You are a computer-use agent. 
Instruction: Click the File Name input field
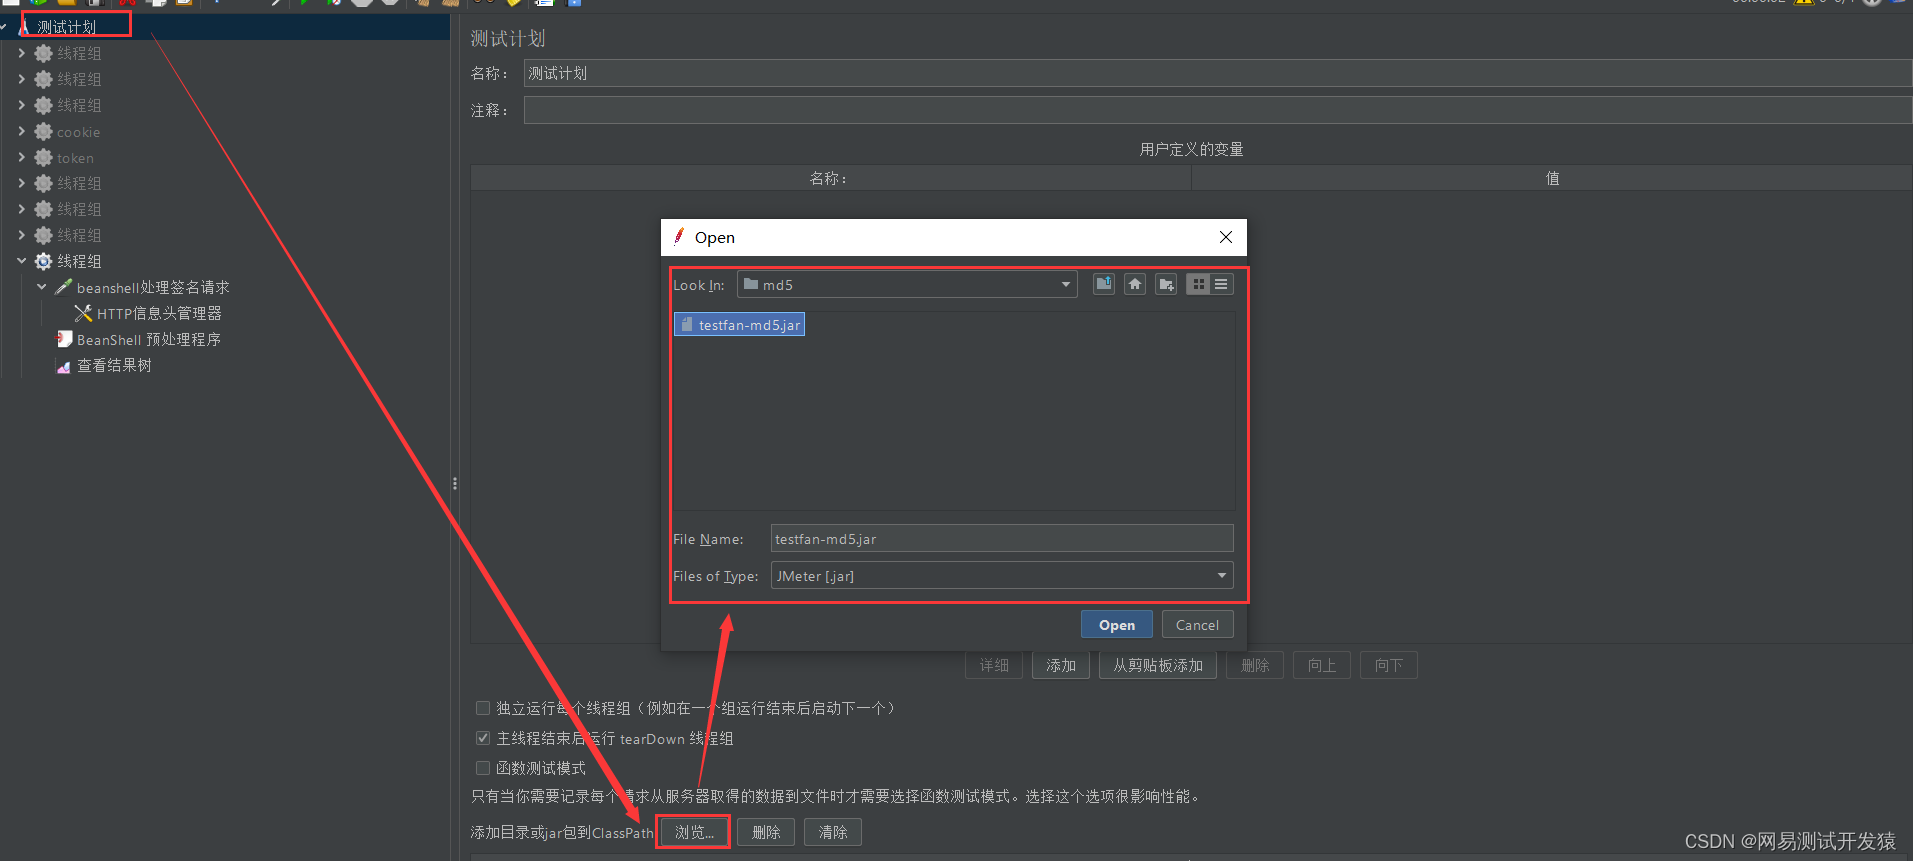click(1002, 538)
